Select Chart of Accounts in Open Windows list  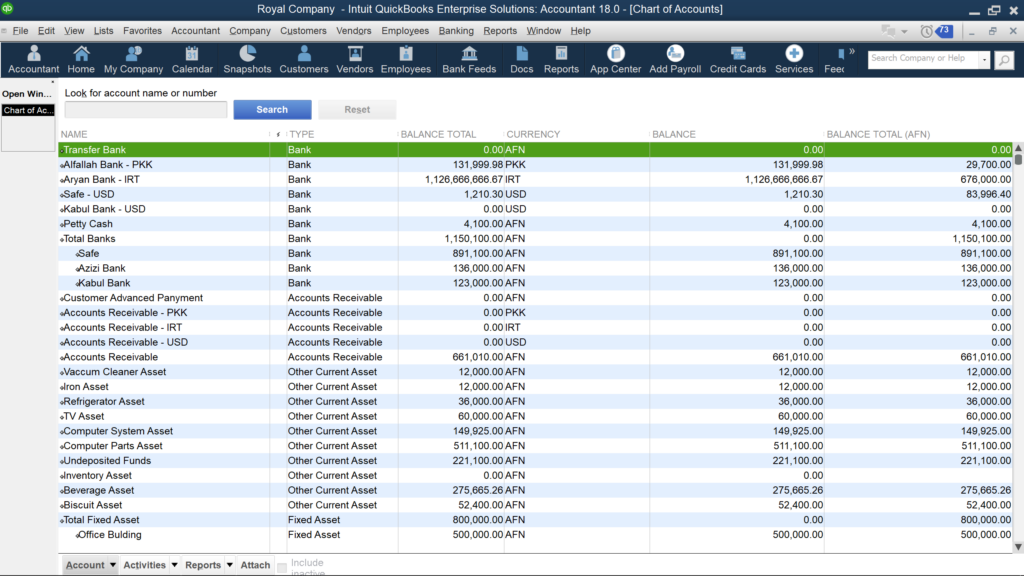click(28, 110)
